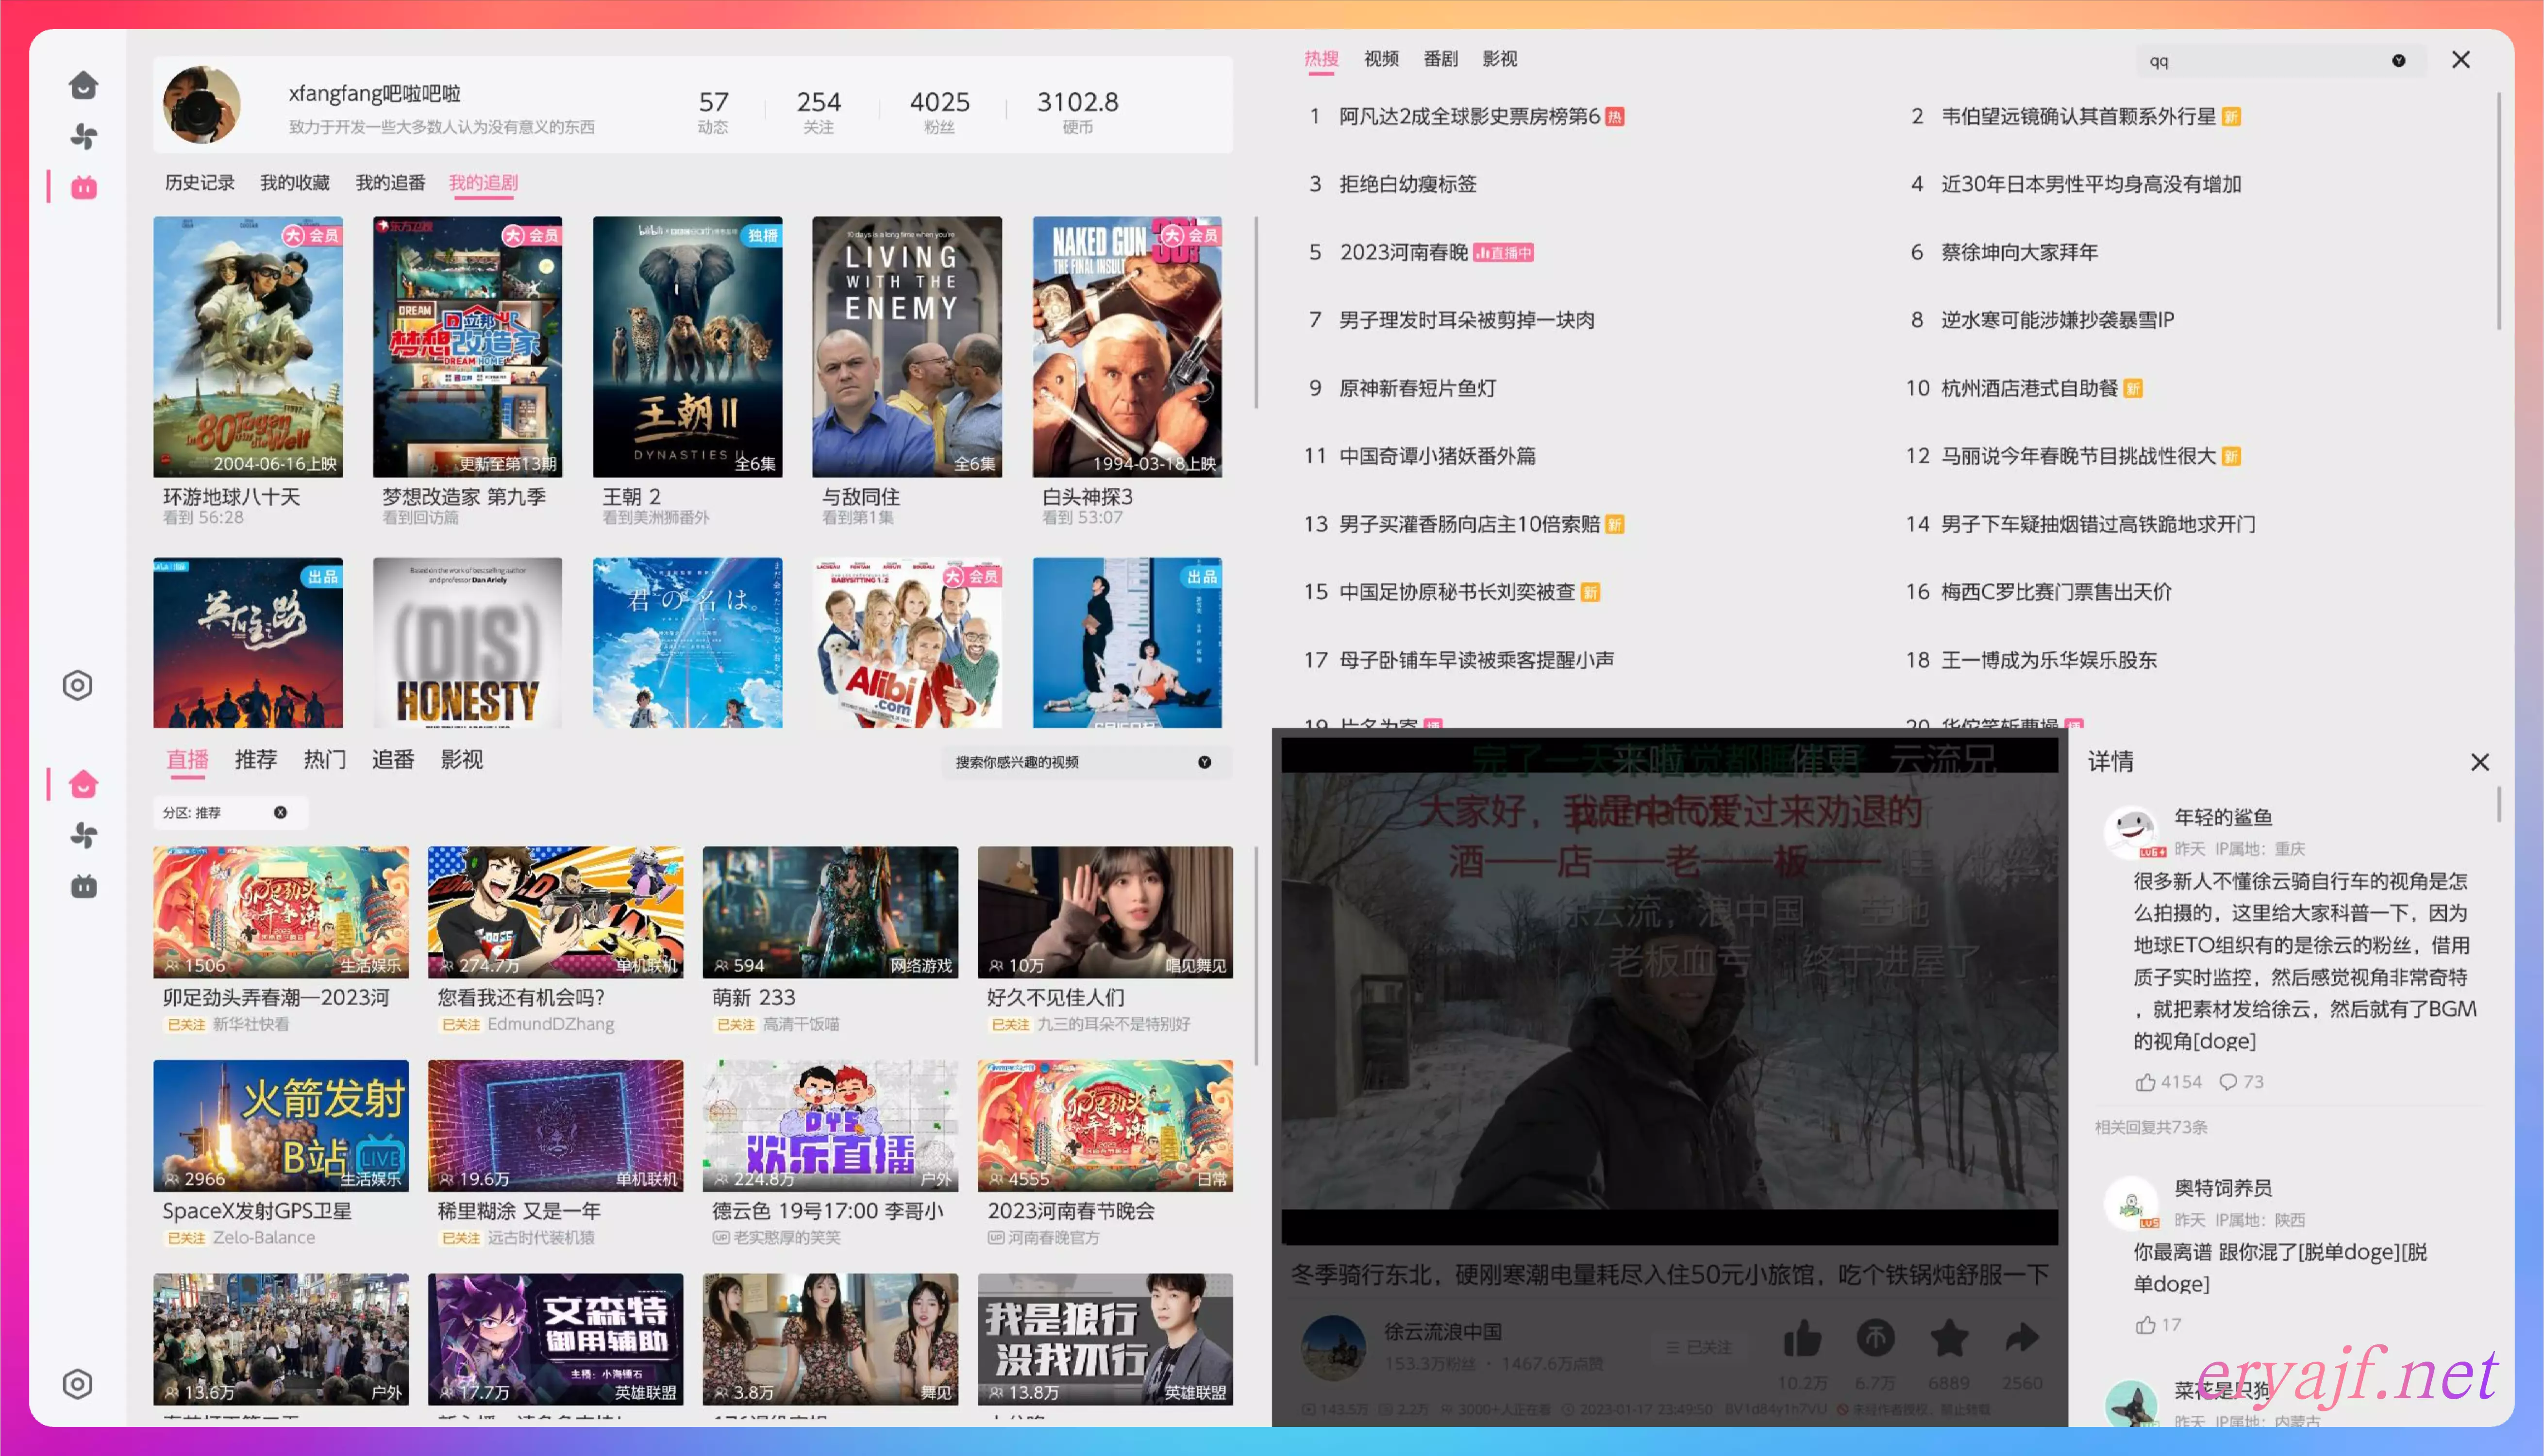Viewport: 2544px width, 1456px height.
Task: Toggle star favorite on the video
Action: pos(1949,1338)
